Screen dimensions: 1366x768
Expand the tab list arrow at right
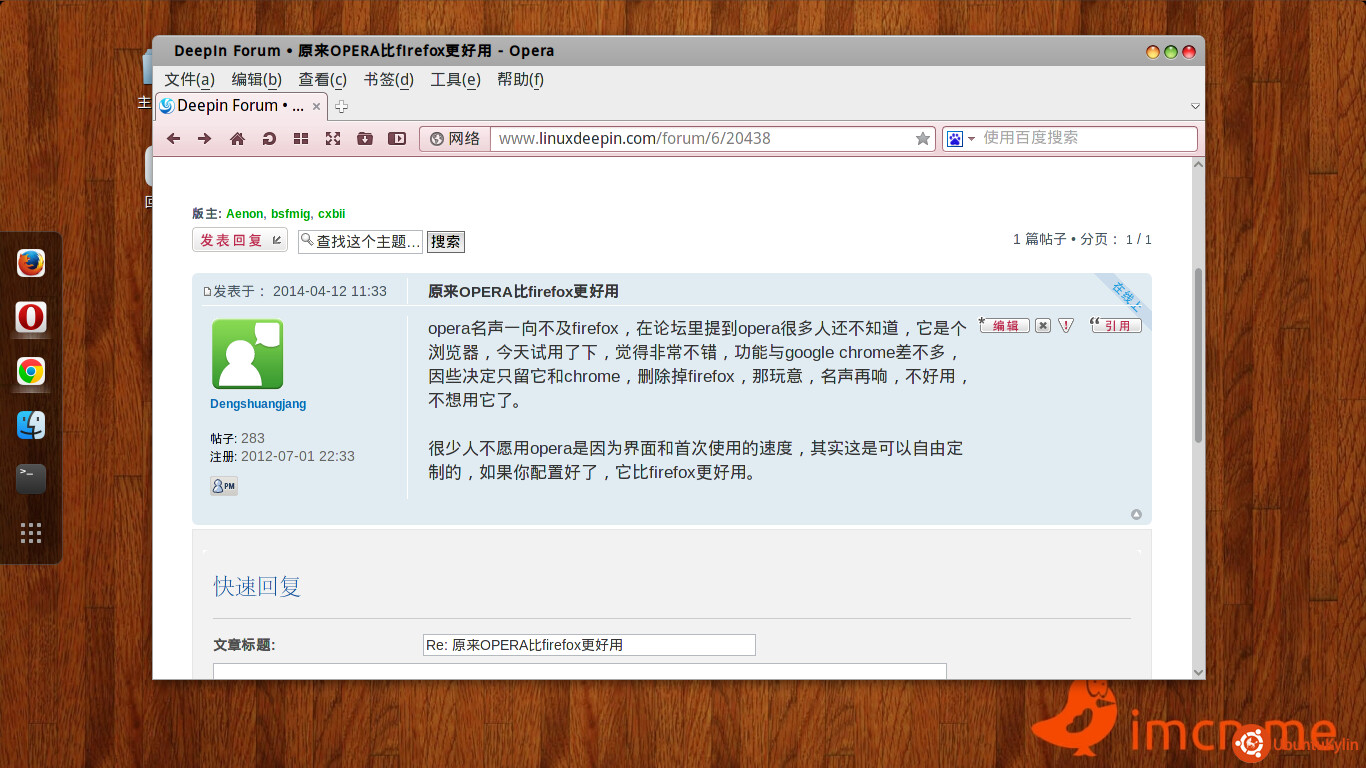1195,106
